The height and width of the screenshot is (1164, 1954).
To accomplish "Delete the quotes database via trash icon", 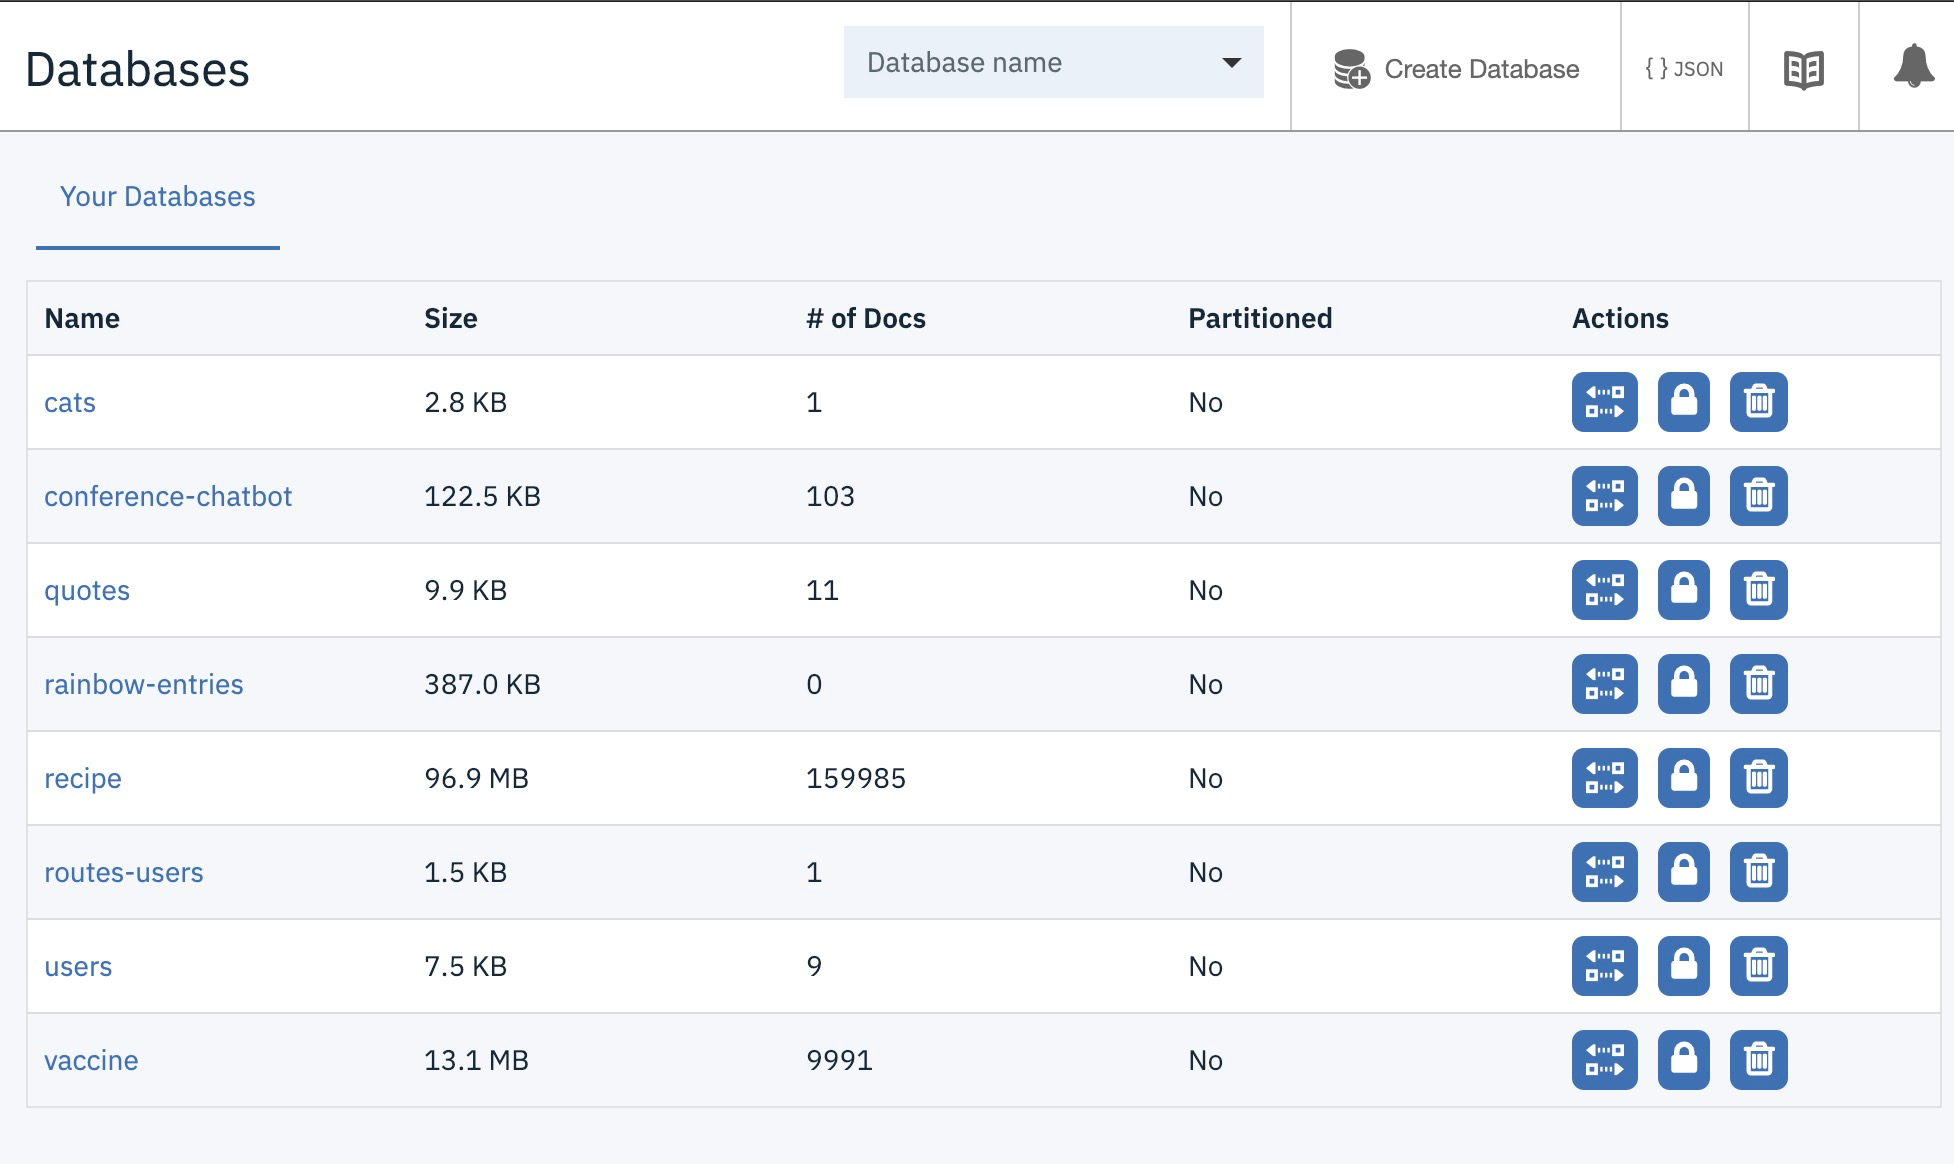I will pos(1758,590).
